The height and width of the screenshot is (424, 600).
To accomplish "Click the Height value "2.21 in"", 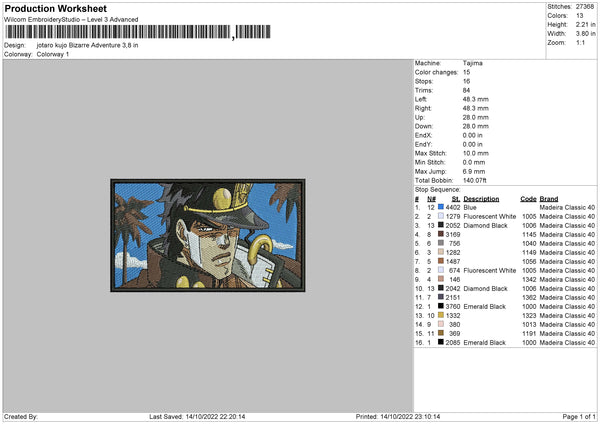I will pos(586,24).
